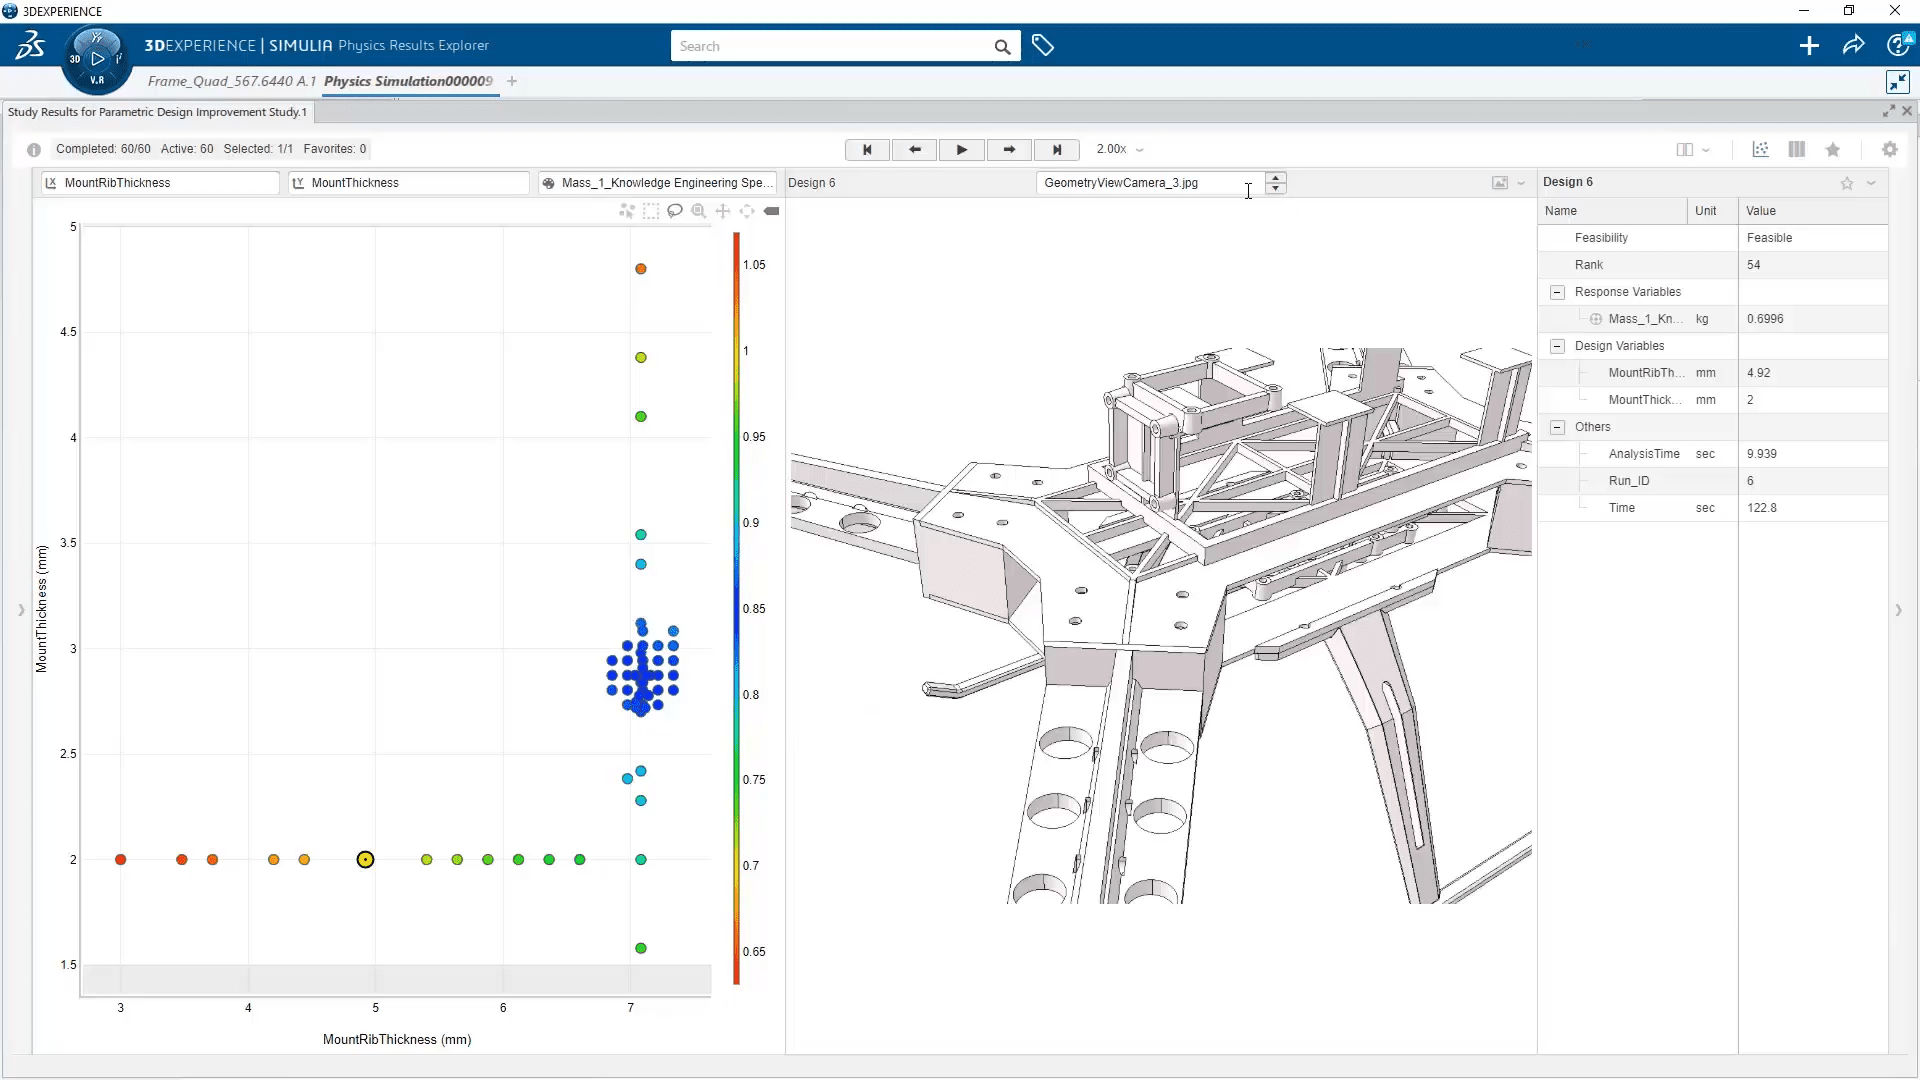
Task: Click the tag icon beside search
Action: [1042, 46]
